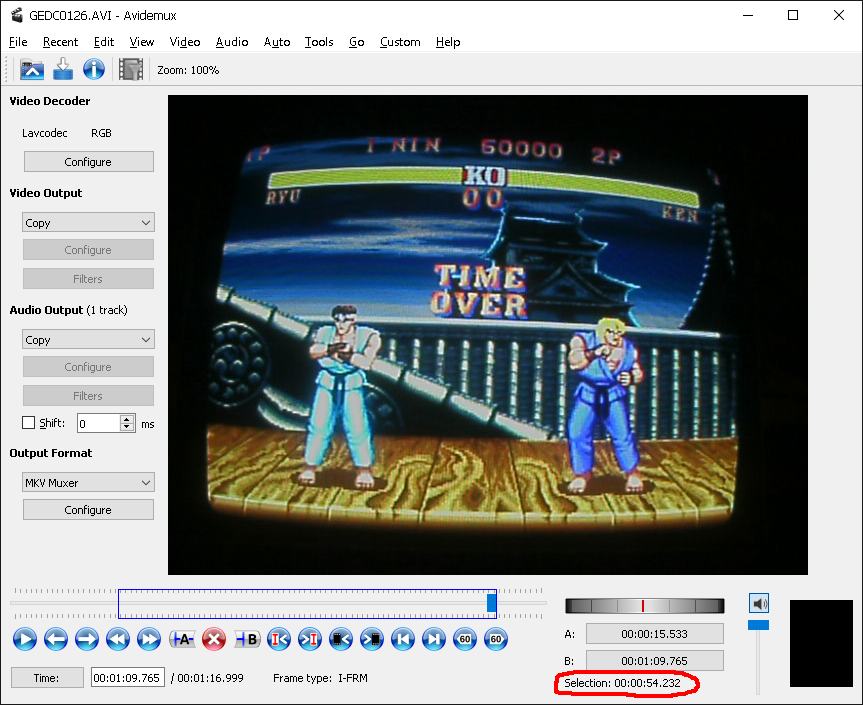Open the Tools menu

click(x=319, y=42)
